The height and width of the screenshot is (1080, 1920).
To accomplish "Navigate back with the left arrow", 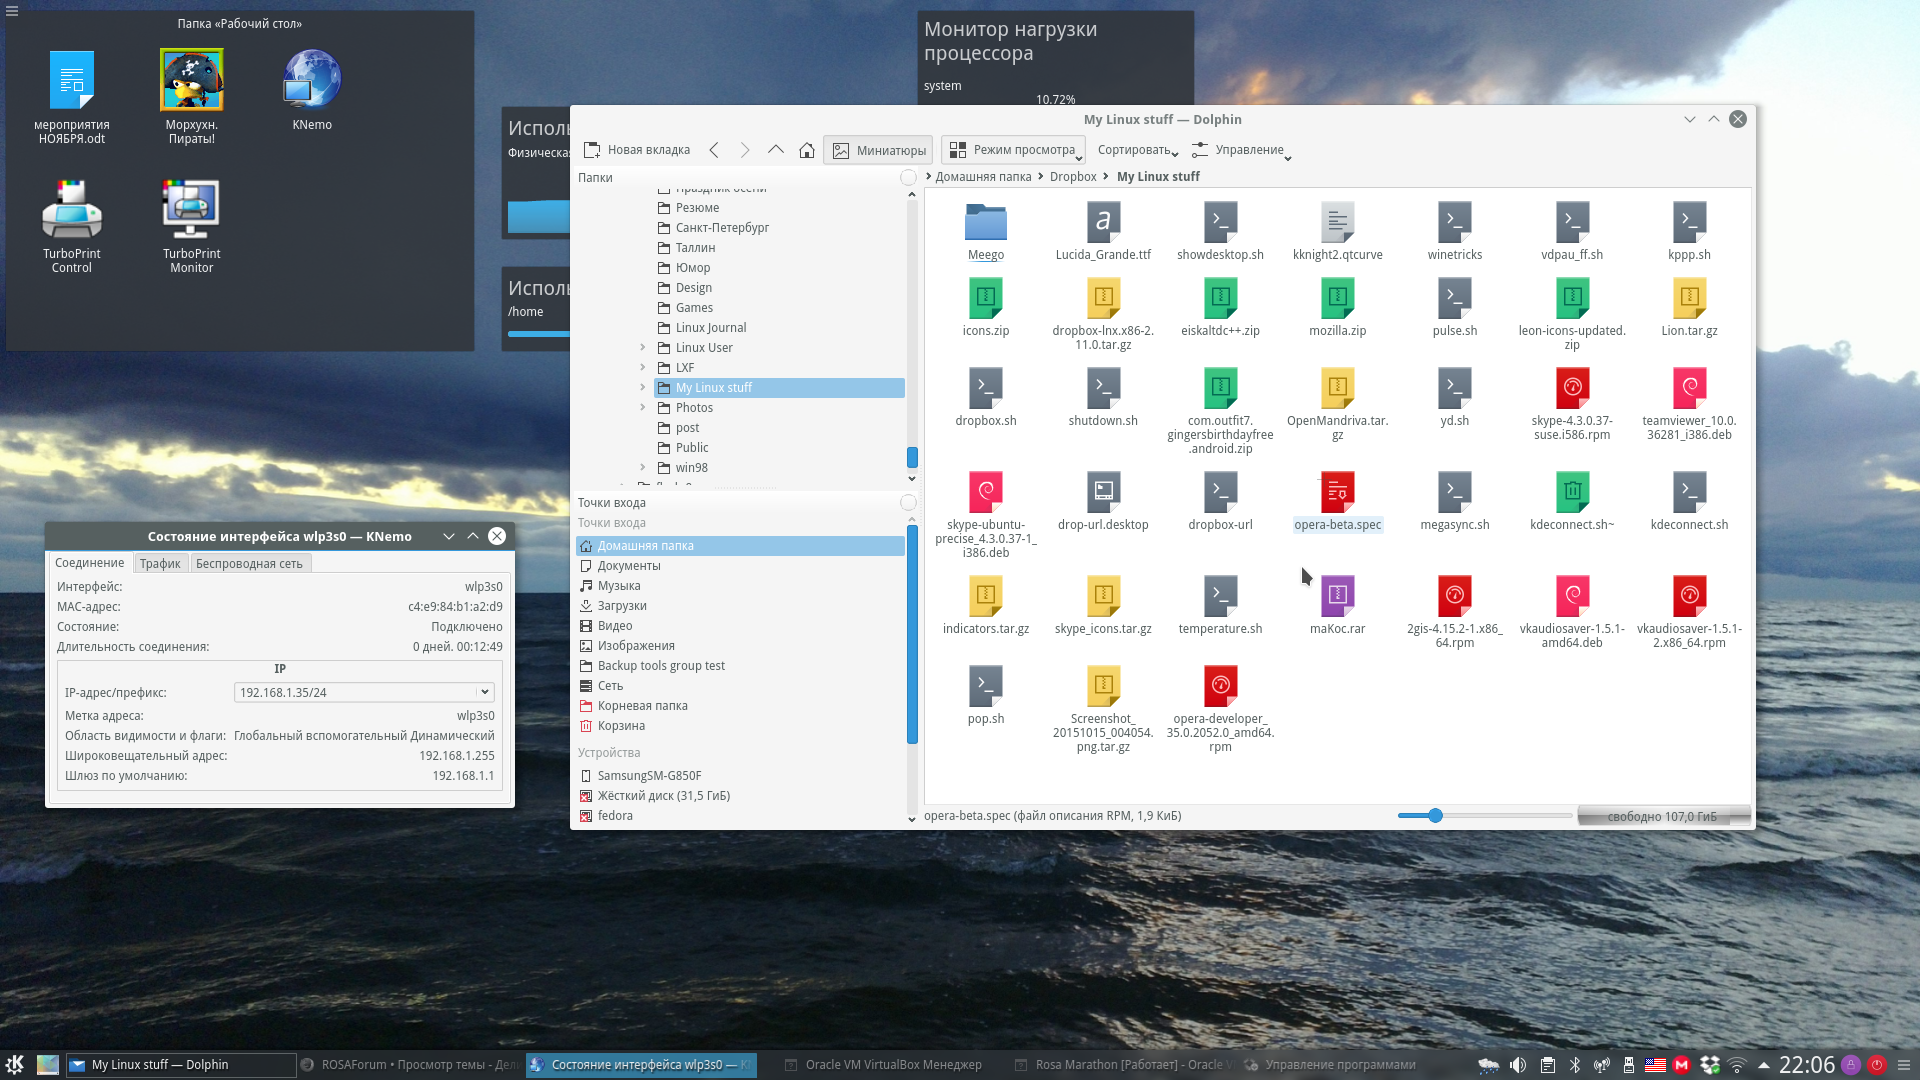I will [714, 150].
